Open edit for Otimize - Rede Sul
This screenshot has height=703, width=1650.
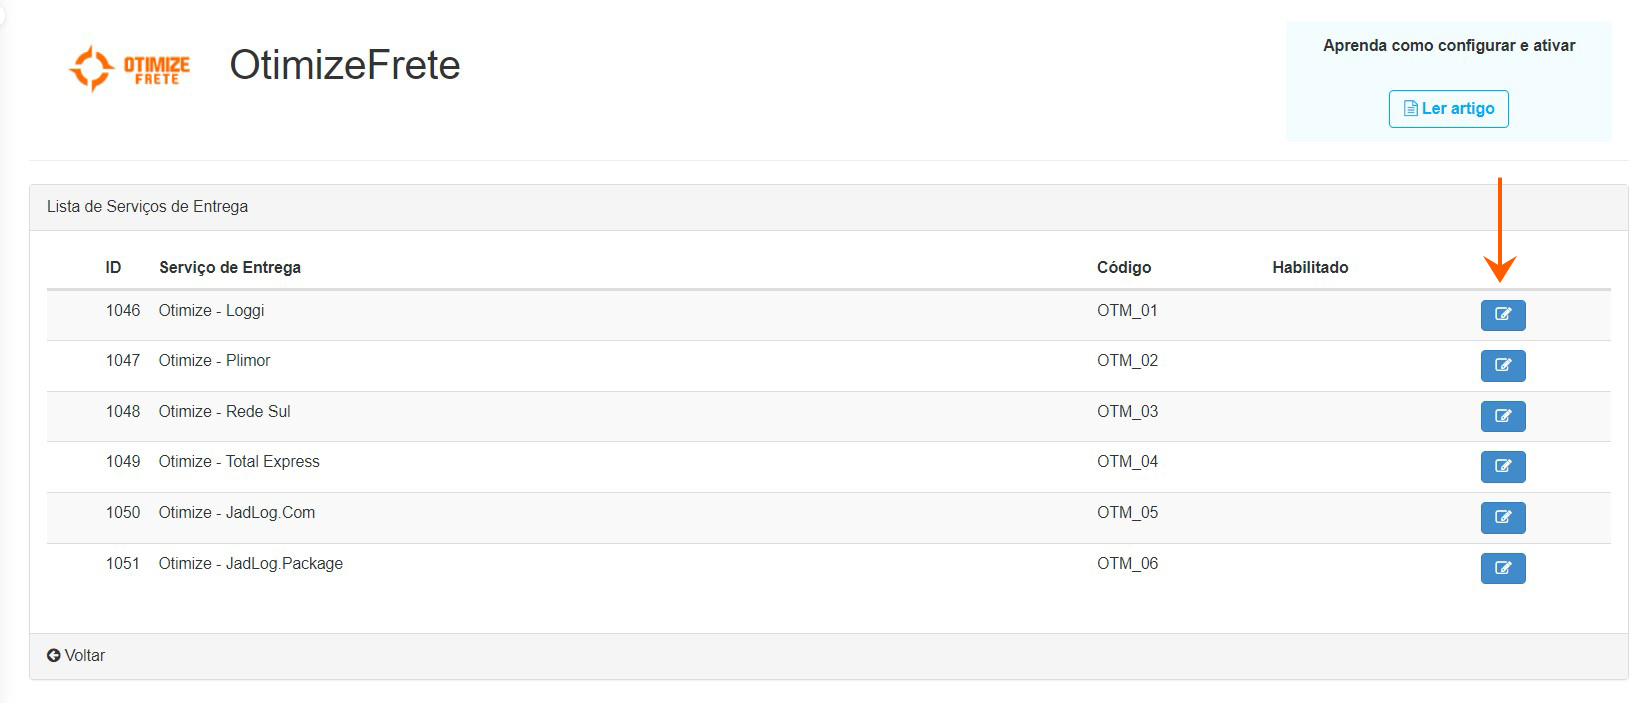pos(1502,416)
